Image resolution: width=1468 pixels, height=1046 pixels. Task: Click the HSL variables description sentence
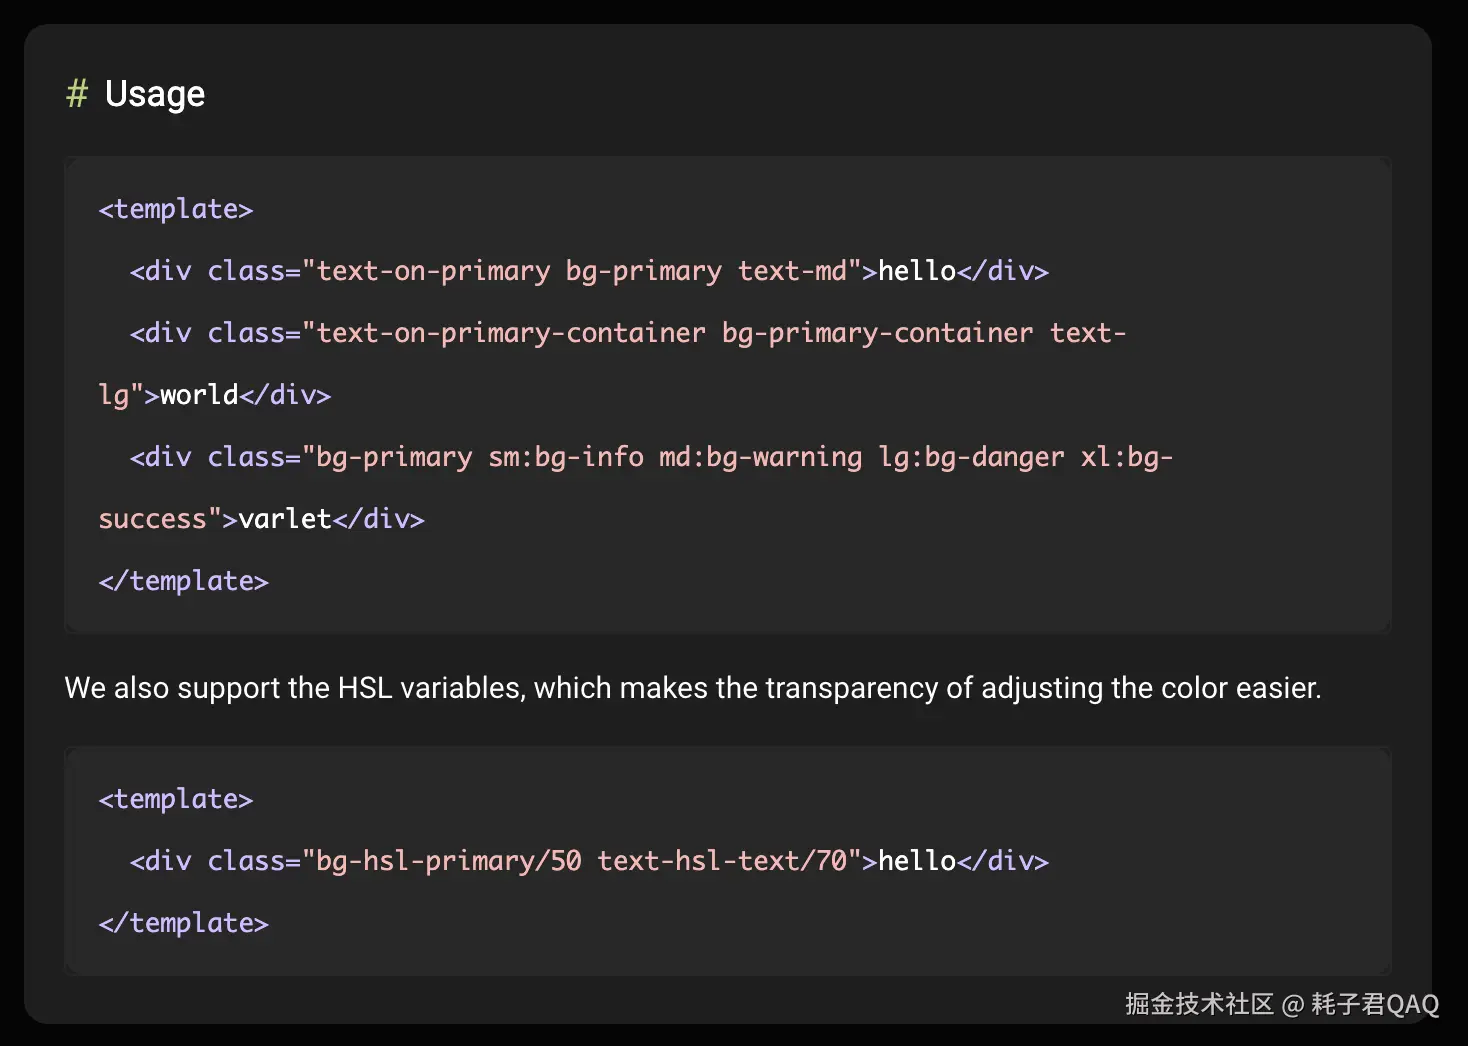(x=692, y=688)
